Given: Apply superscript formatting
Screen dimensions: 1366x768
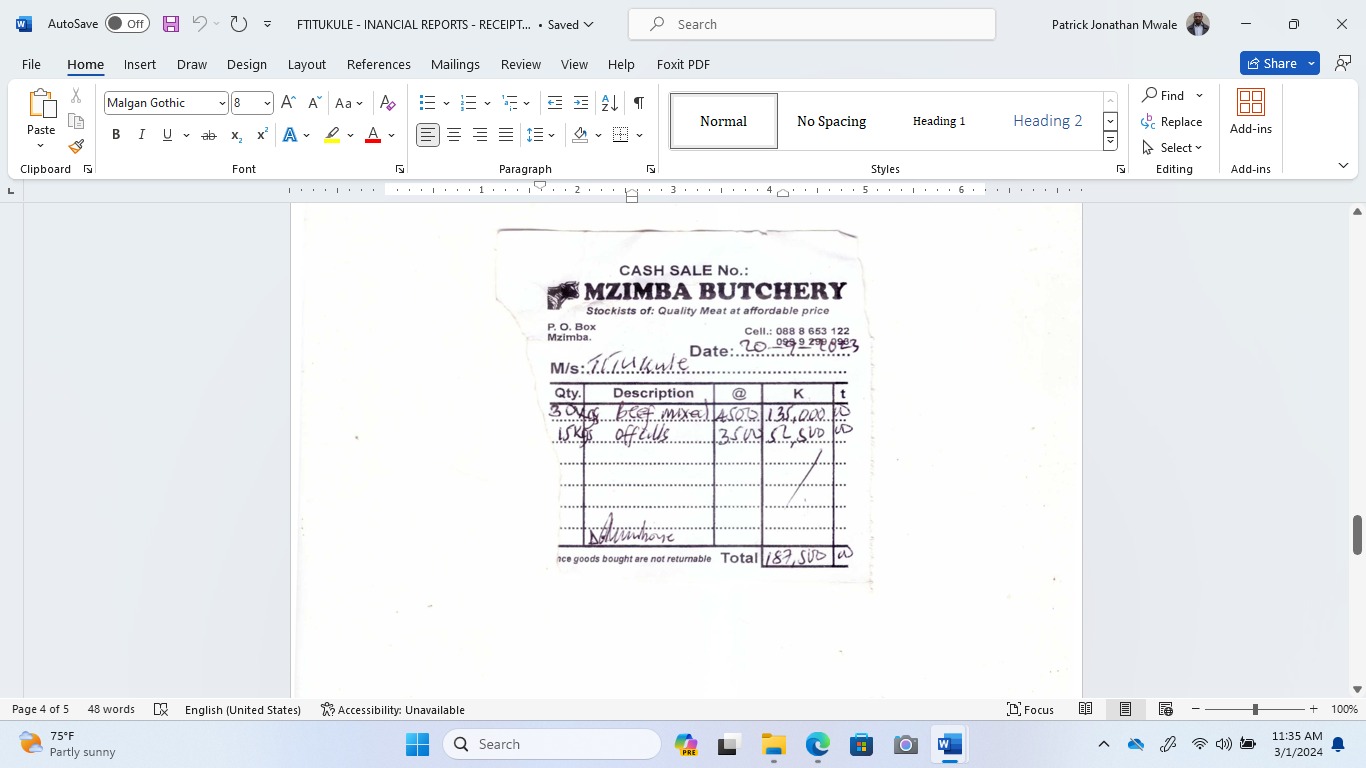Looking at the screenshot, I should 262,135.
